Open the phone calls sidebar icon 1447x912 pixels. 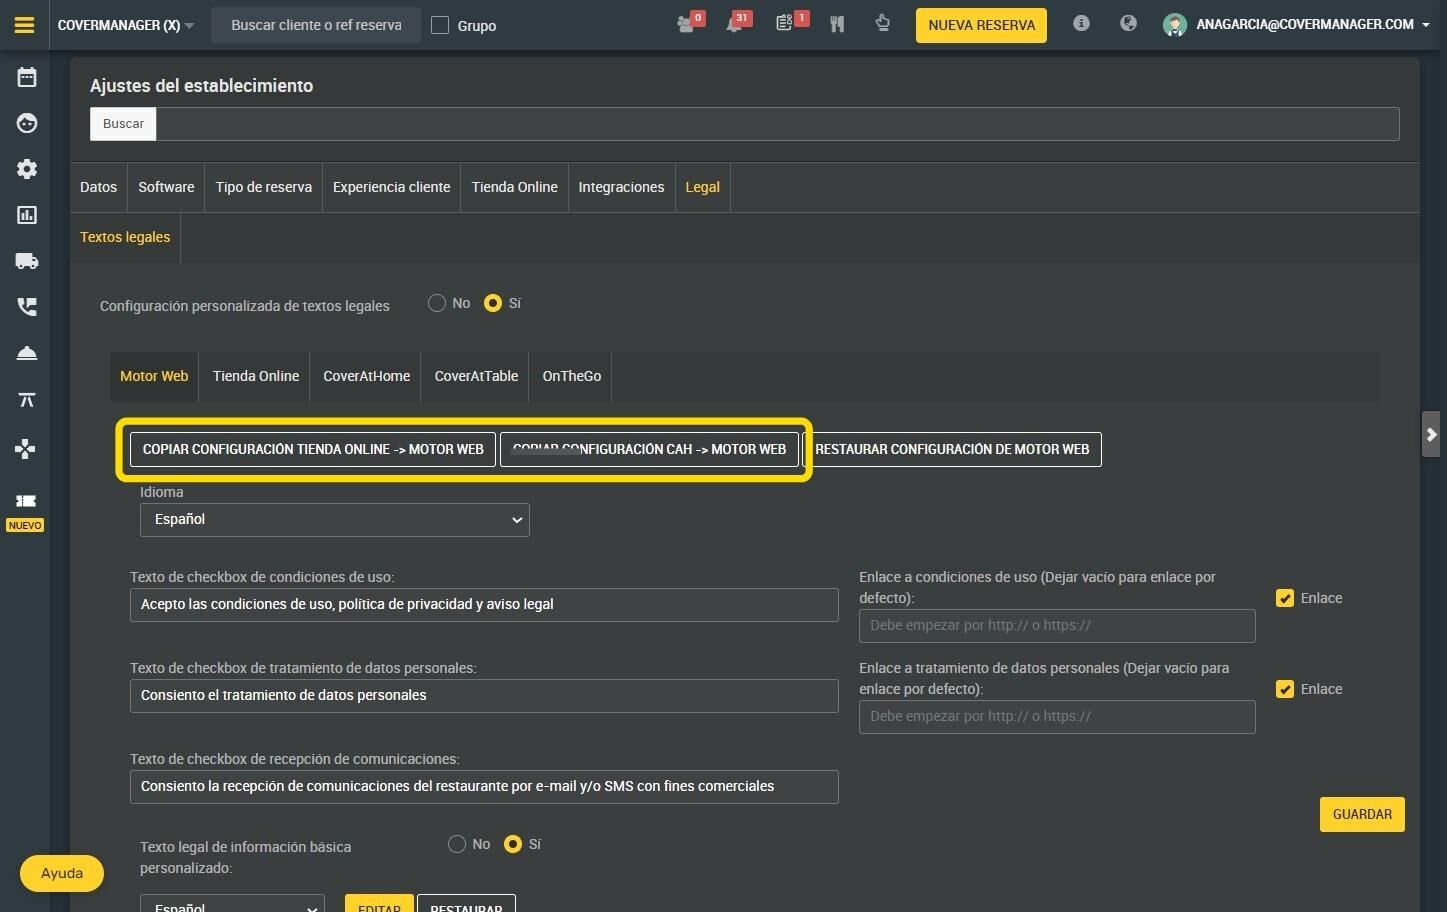tap(27, 307)
